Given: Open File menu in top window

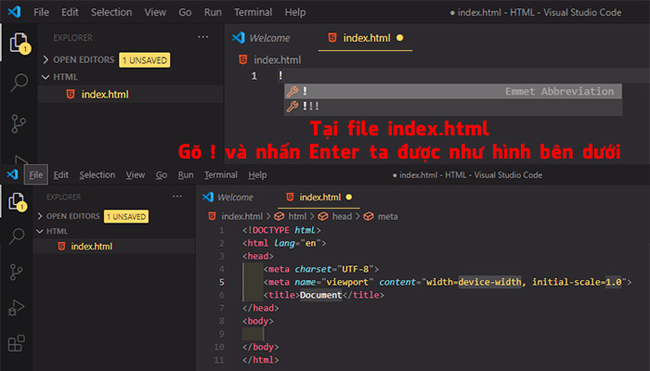Looking at the screenshot, I should coord(41,12).
